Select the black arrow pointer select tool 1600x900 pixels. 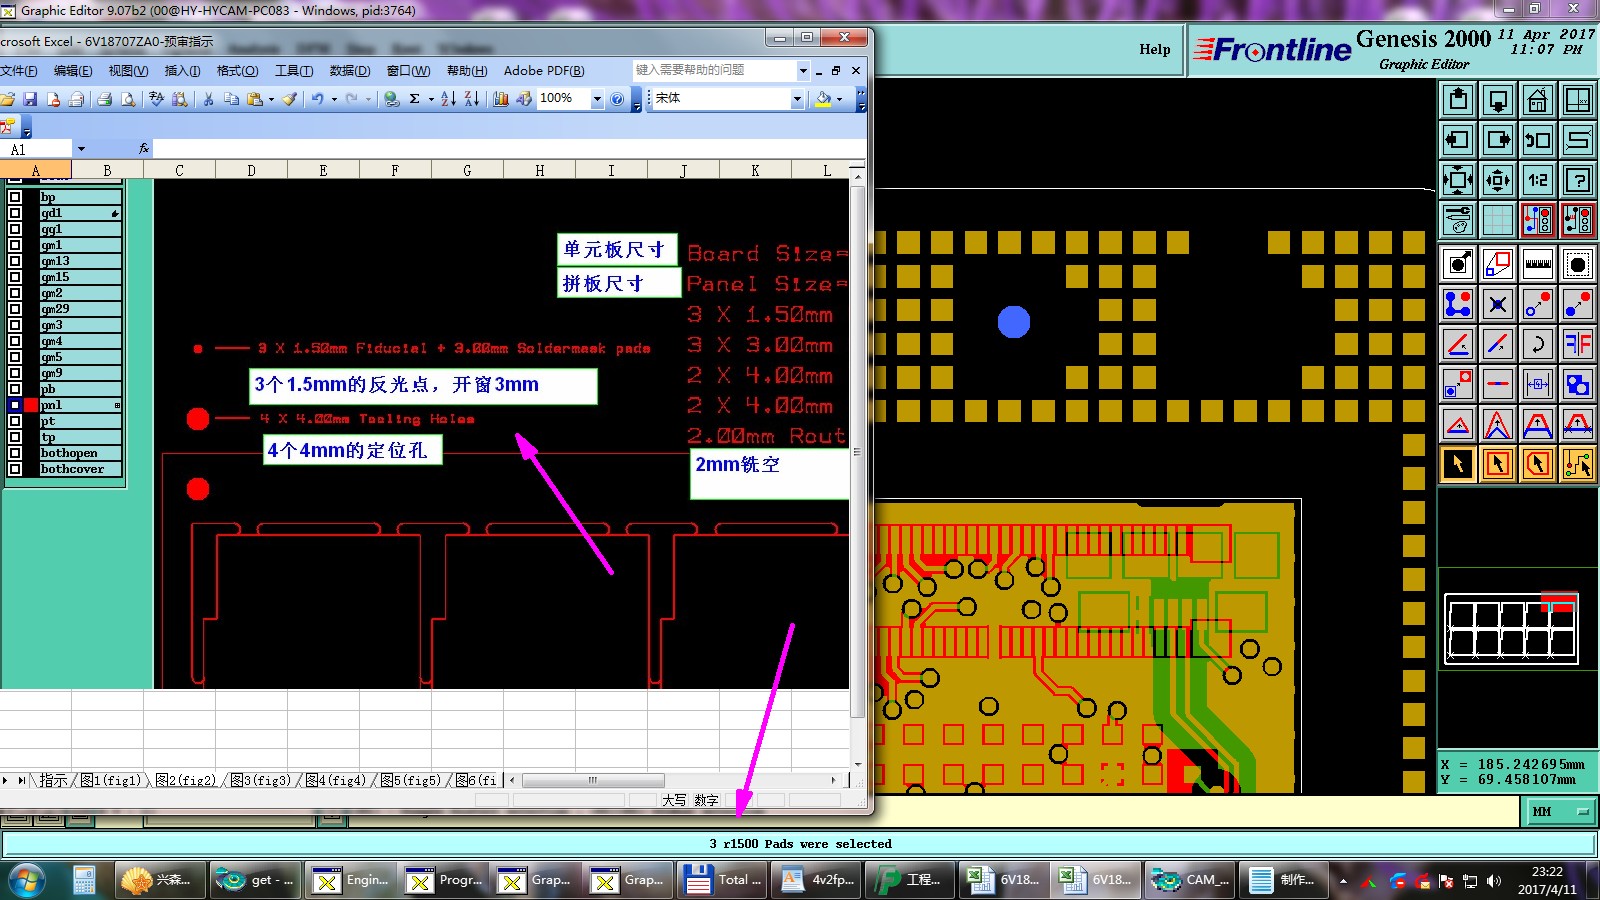tap(1458, 464)
